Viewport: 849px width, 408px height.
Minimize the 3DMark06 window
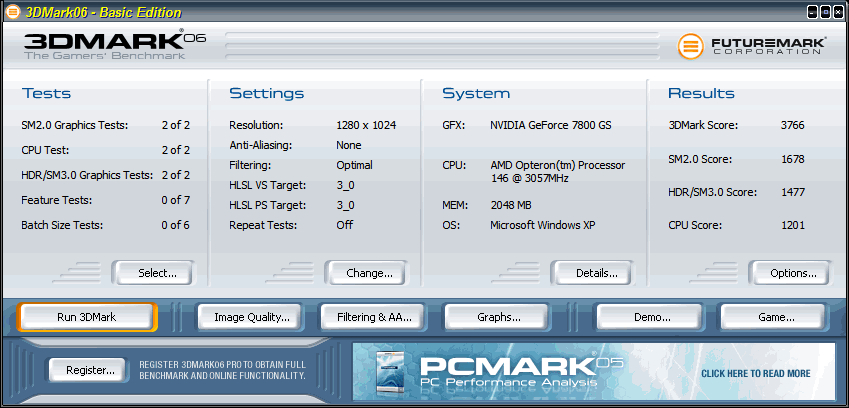813,12
